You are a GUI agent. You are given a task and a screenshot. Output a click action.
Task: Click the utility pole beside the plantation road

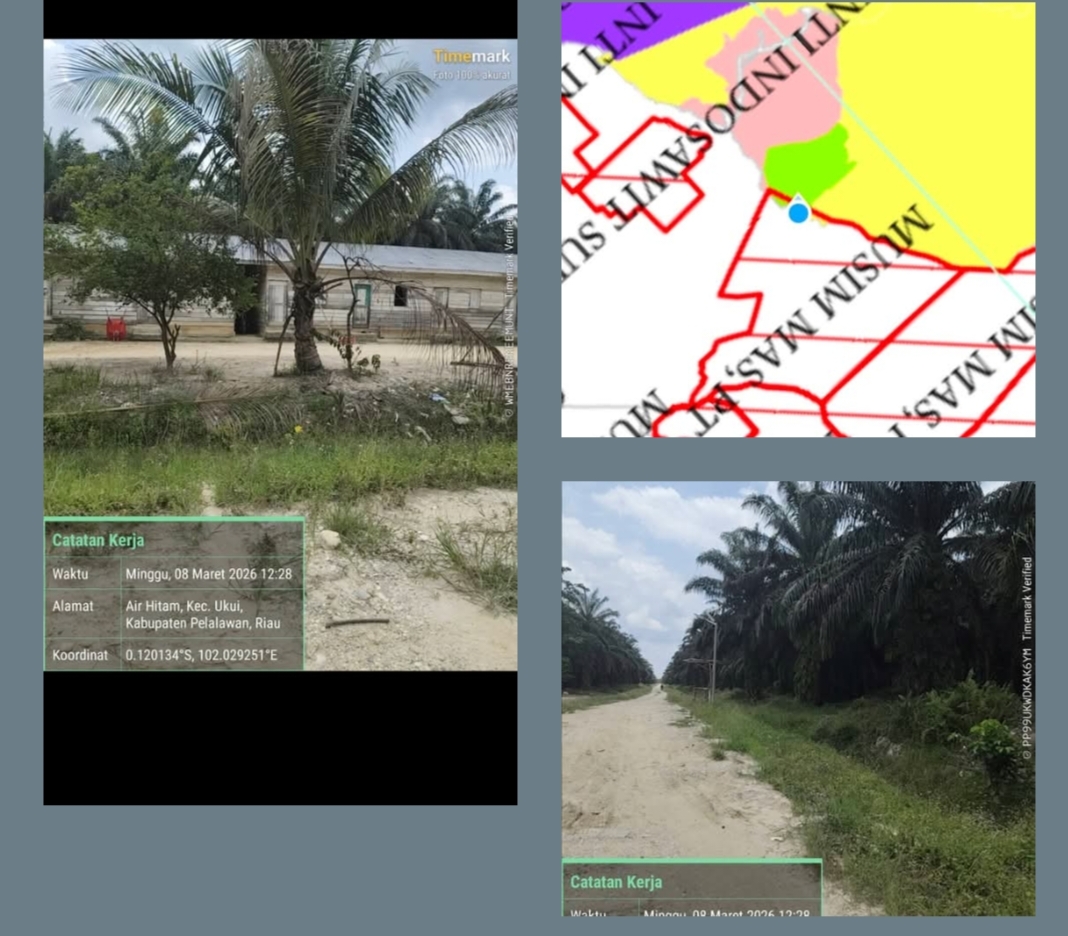coord(713,660)
